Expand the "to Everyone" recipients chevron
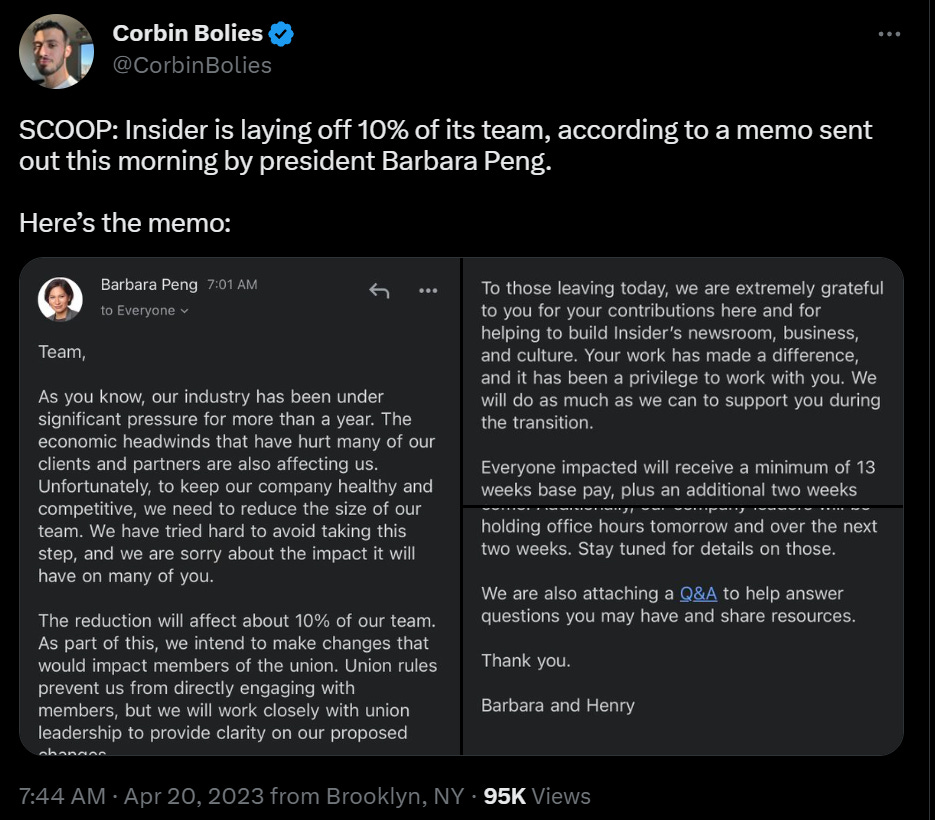Screen dimensions: 935x820 click(x=184, y=311)
